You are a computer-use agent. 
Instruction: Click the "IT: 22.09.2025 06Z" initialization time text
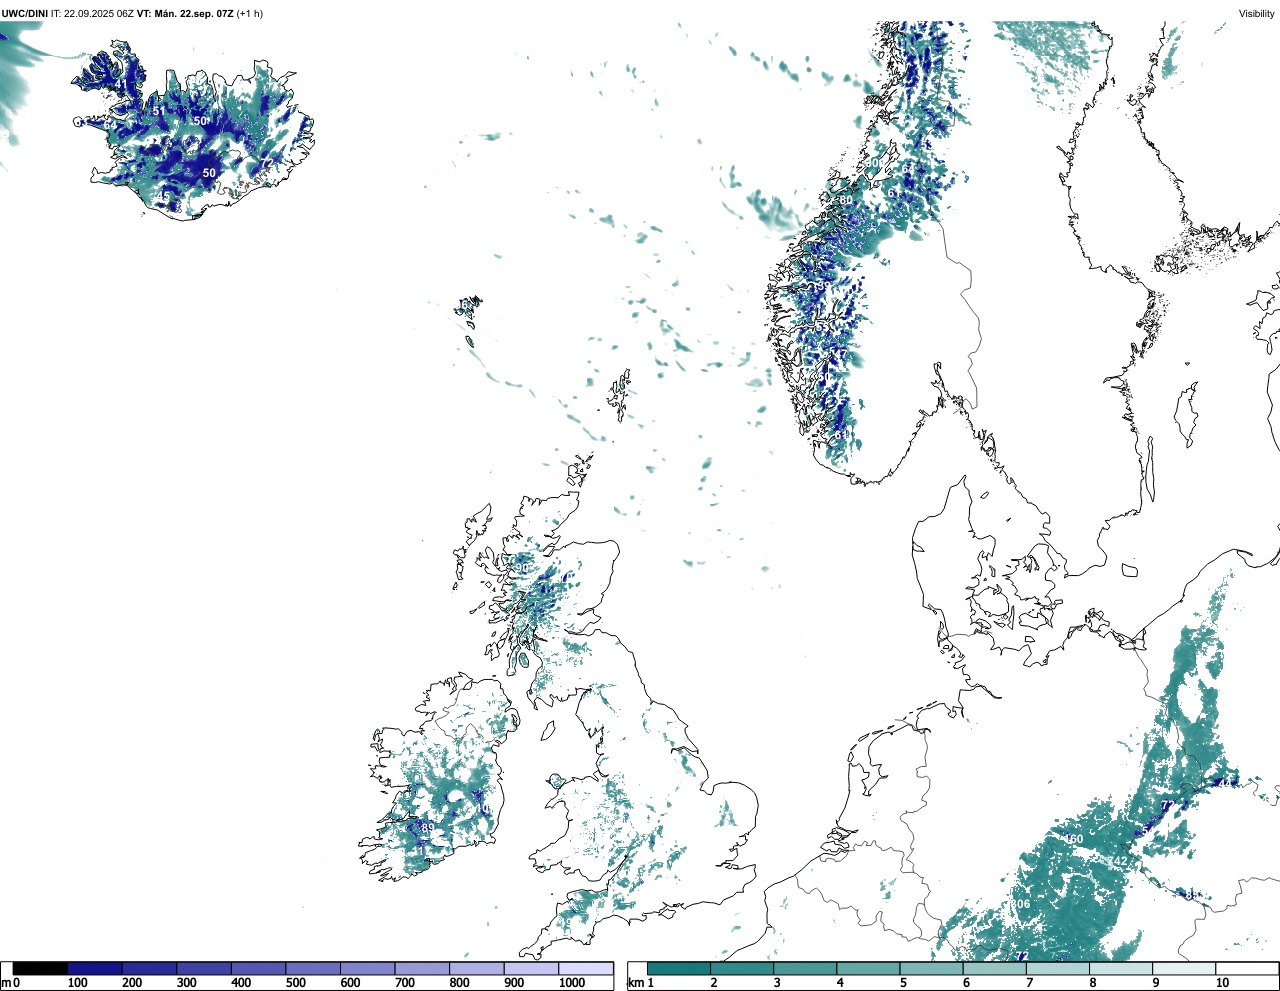(x=92, y=14)
